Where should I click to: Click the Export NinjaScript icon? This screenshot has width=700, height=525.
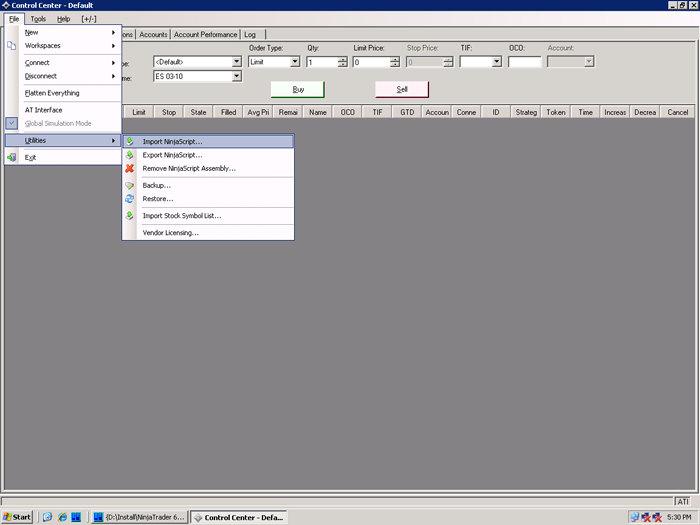click(x=130, y=155)
